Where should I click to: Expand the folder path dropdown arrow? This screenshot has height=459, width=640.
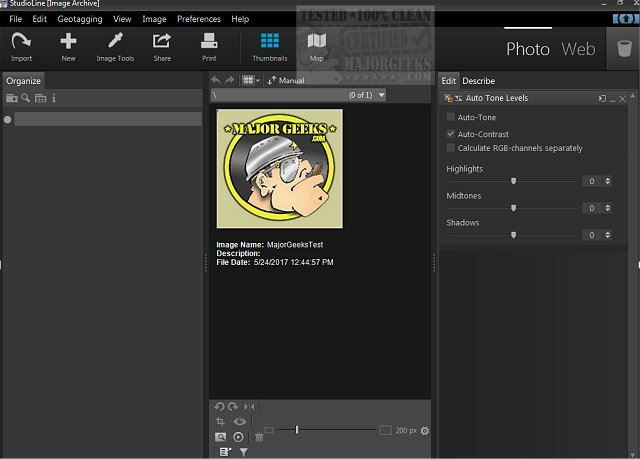(380, 95)
